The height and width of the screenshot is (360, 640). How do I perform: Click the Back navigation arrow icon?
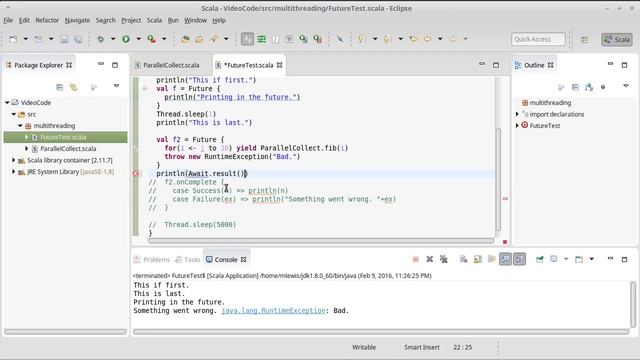coord(427,39)
